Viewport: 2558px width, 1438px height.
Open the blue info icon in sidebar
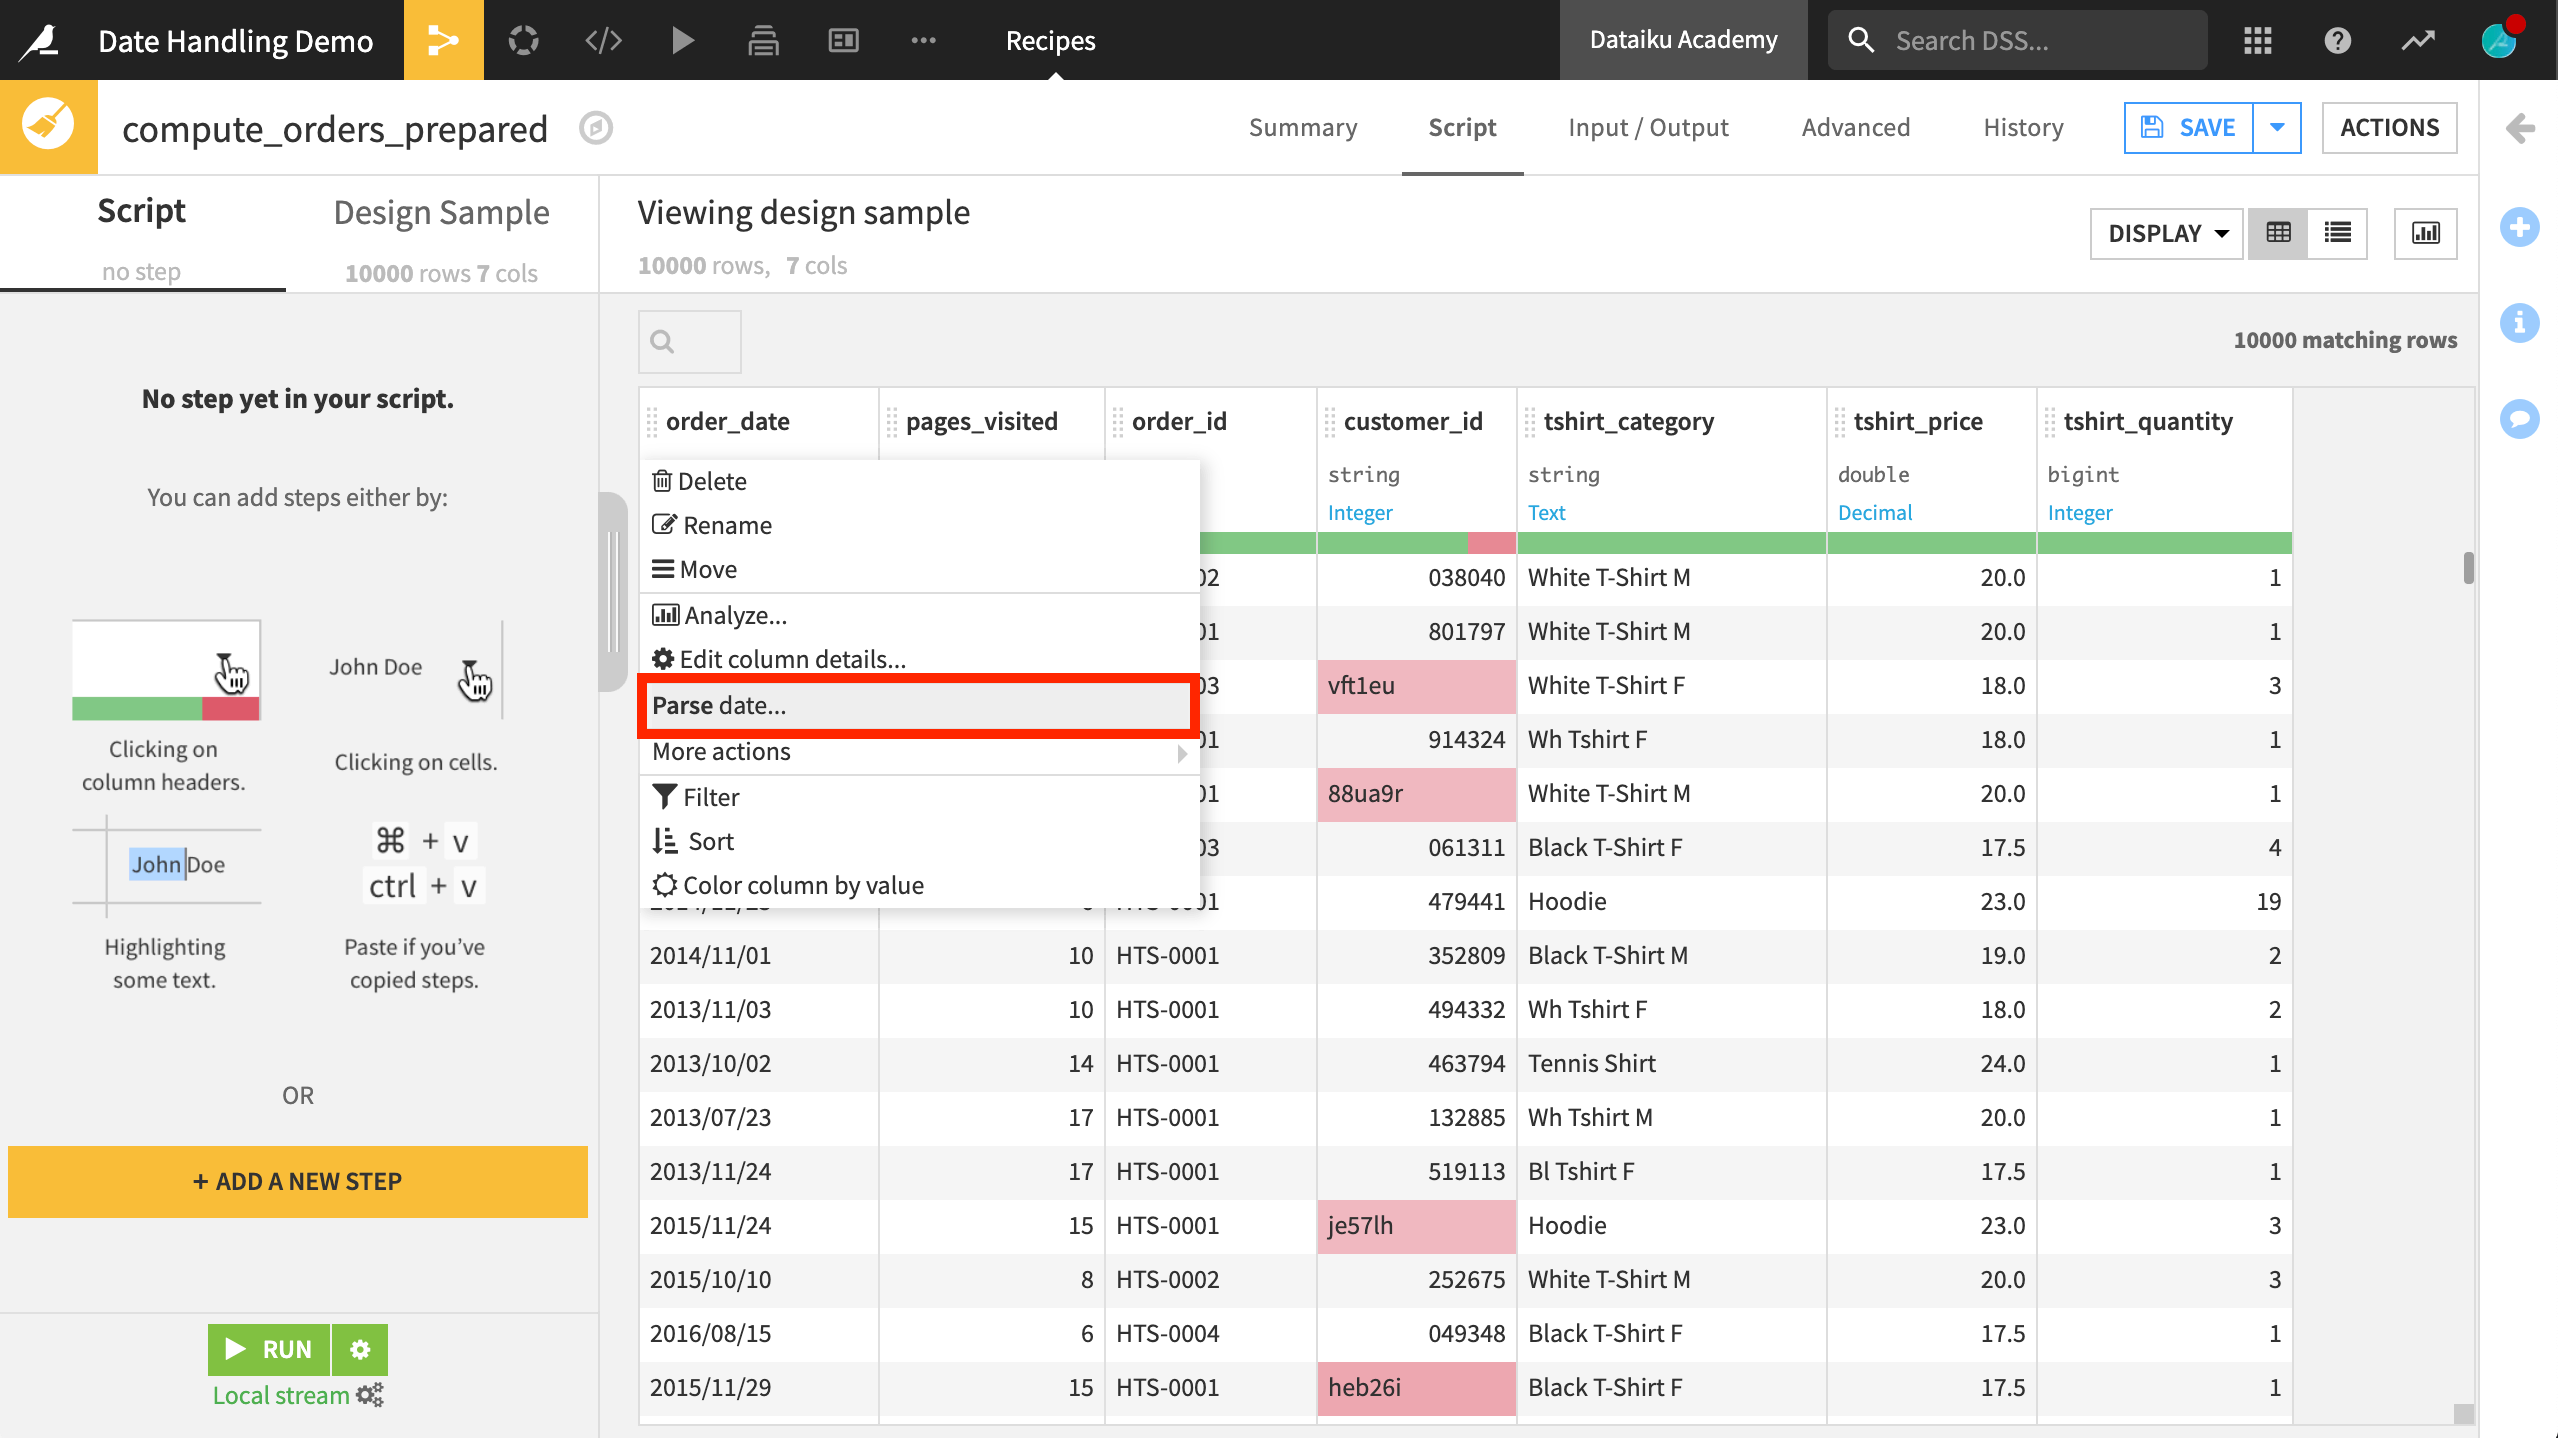[2519, 323]
